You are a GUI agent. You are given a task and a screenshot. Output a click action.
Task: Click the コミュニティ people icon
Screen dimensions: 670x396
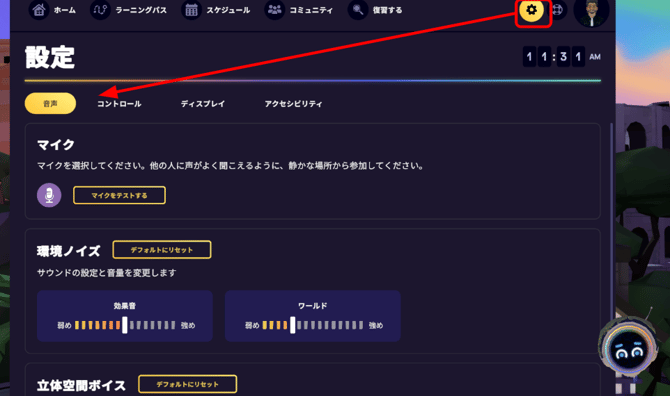pyautogui.click(x=274, y=10)
